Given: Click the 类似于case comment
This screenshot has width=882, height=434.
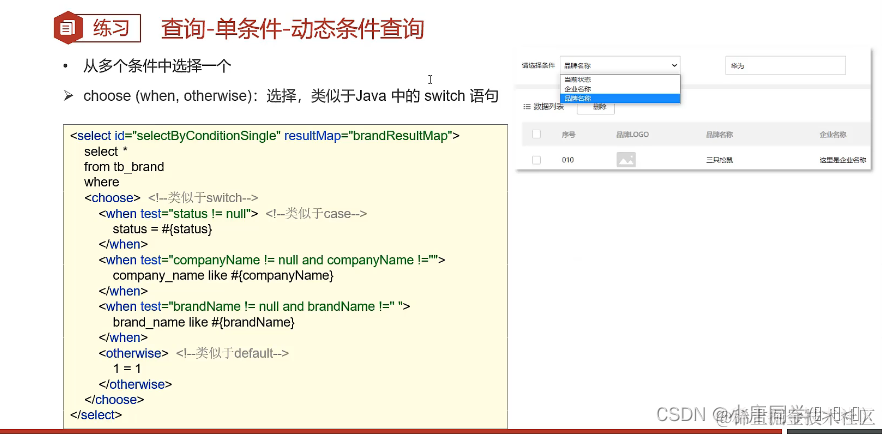Looking at the screenshot, I should 316,214.
